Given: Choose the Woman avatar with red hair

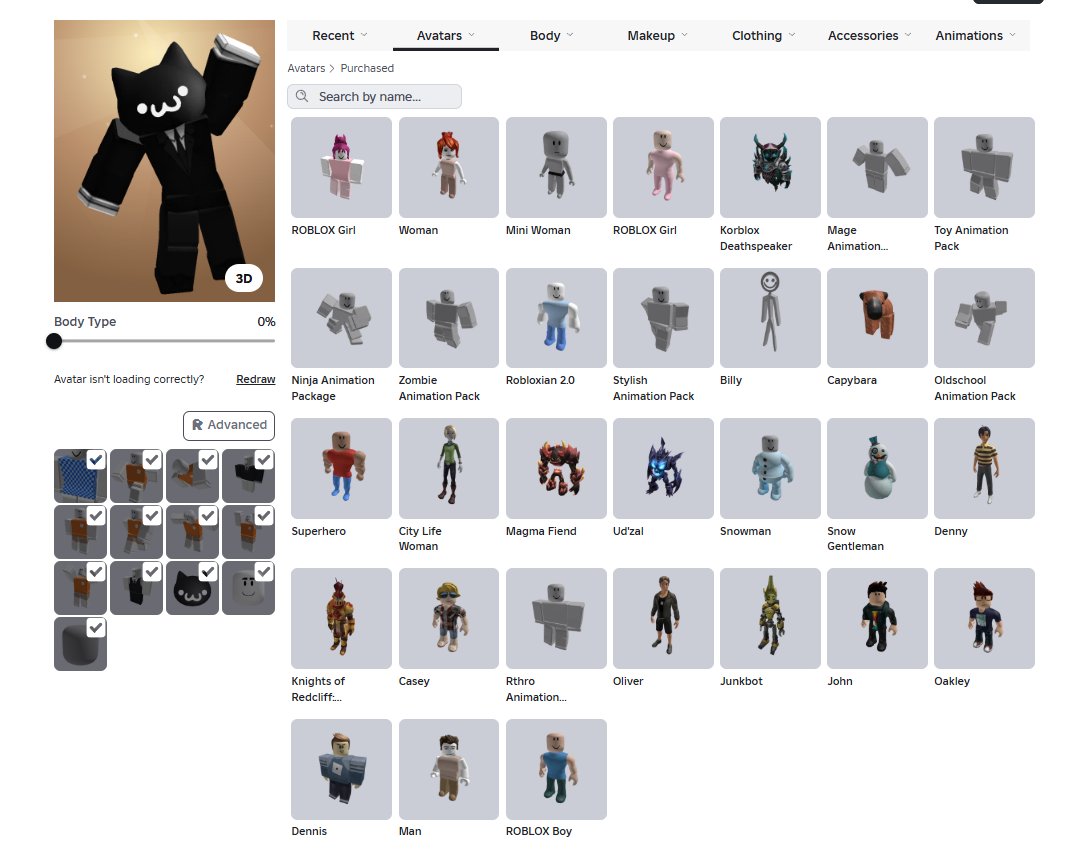Looking at the screenshot, I should (x=449, y=168).
